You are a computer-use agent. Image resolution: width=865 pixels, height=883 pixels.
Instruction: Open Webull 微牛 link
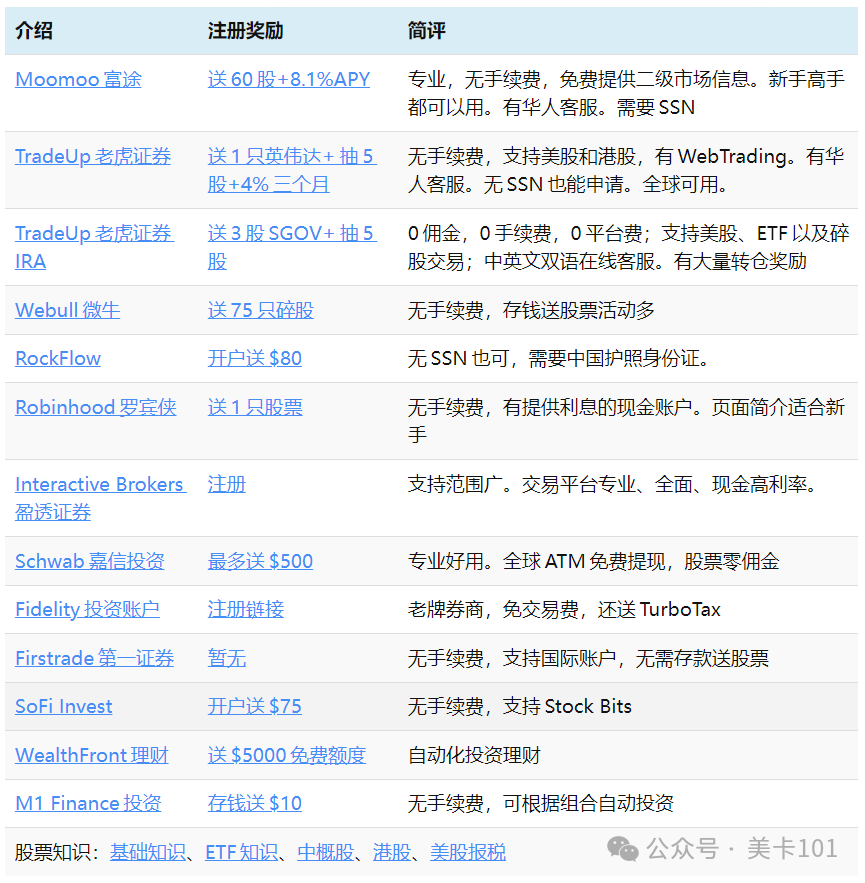(x=68, y=310)
